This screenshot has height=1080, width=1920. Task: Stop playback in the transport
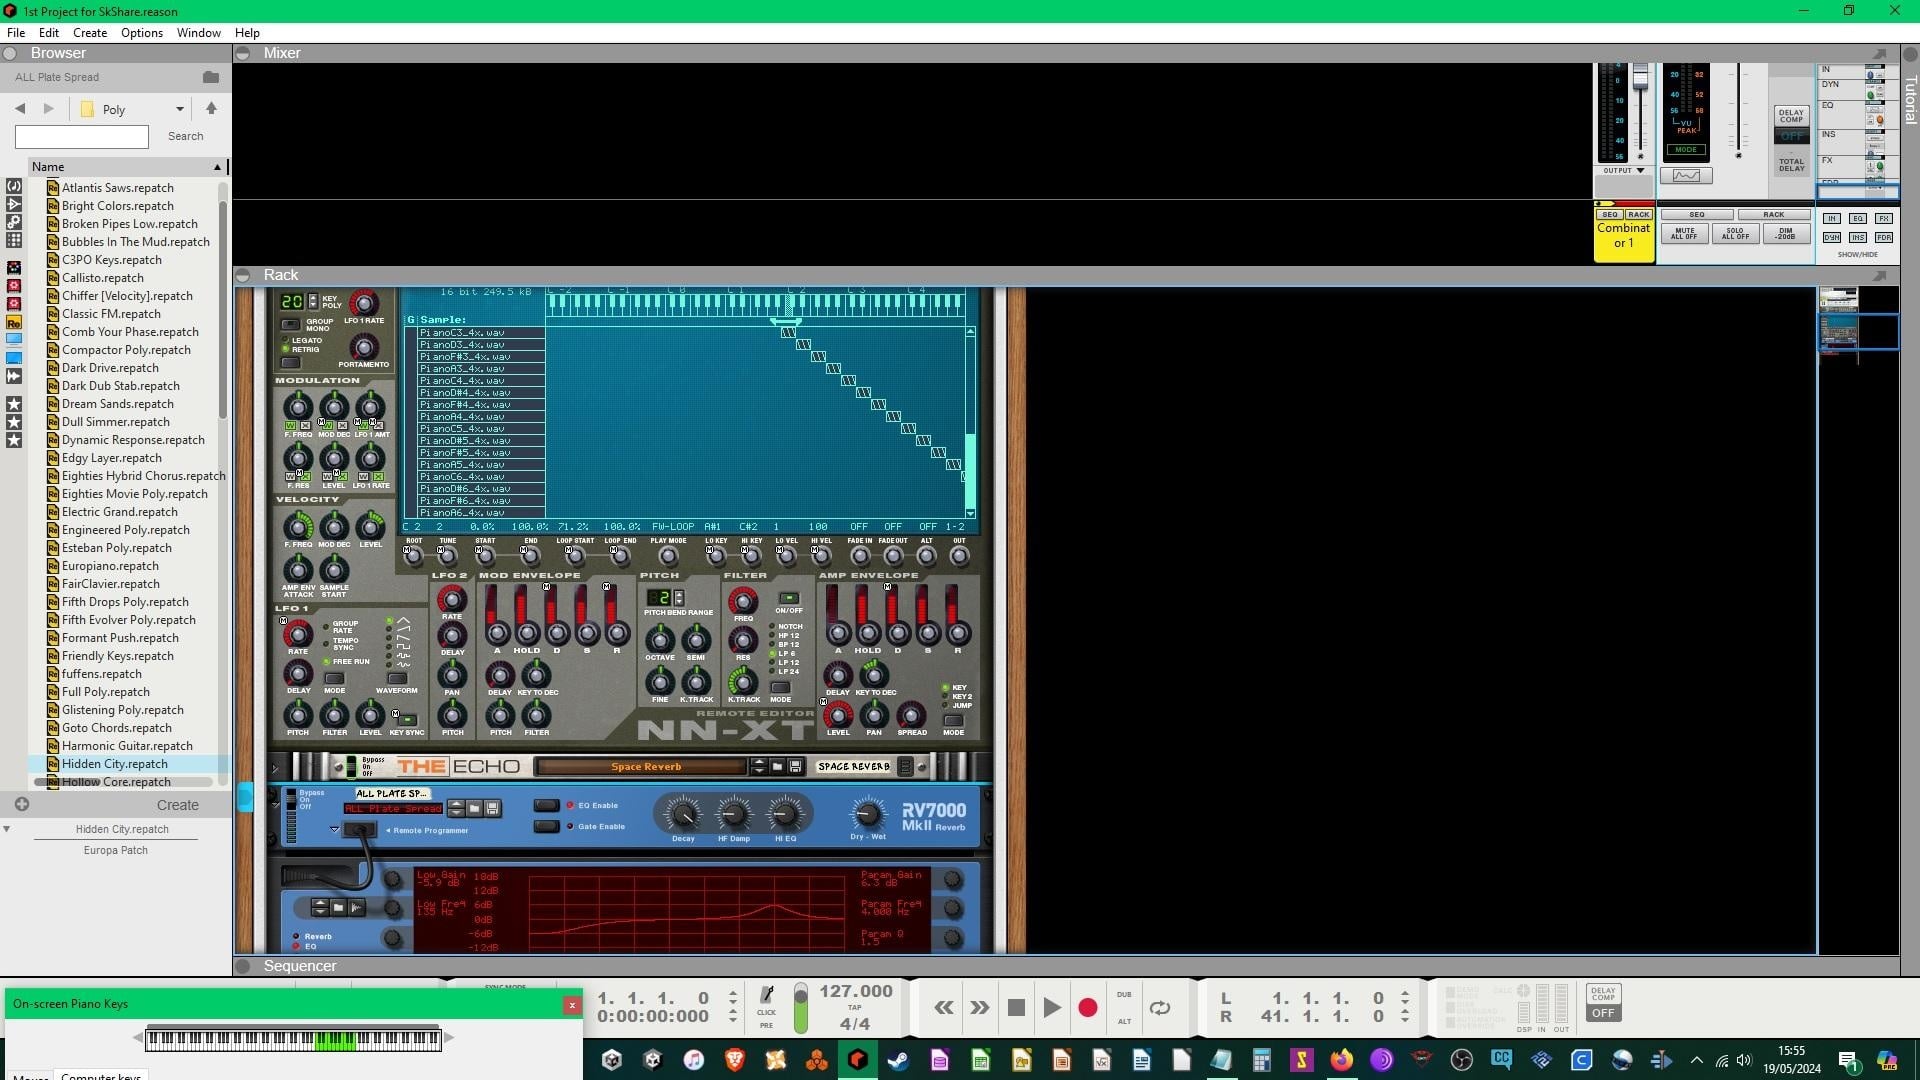point(1016,1008)
